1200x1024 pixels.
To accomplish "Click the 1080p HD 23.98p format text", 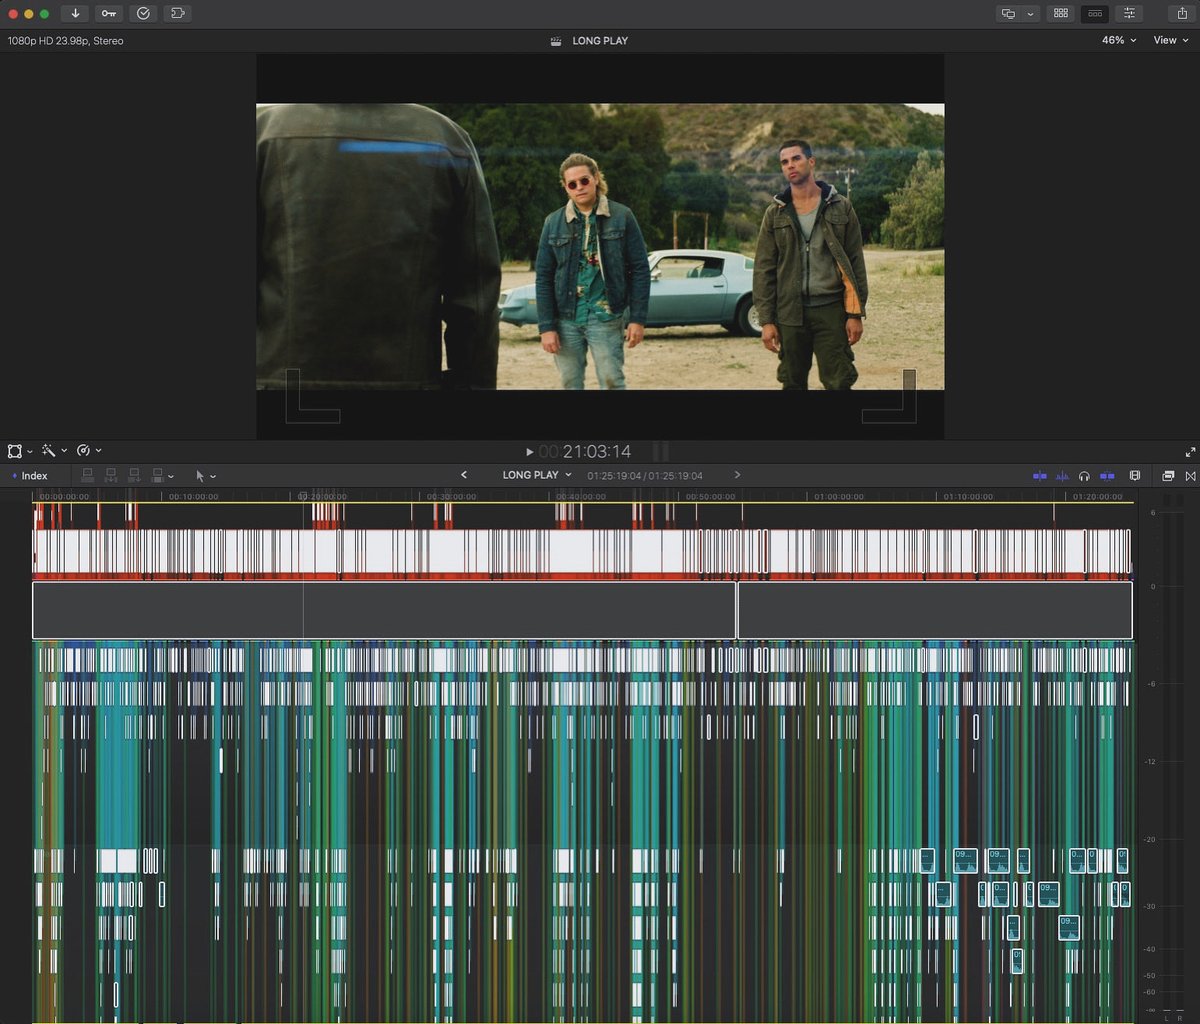I will pos(66,41).
